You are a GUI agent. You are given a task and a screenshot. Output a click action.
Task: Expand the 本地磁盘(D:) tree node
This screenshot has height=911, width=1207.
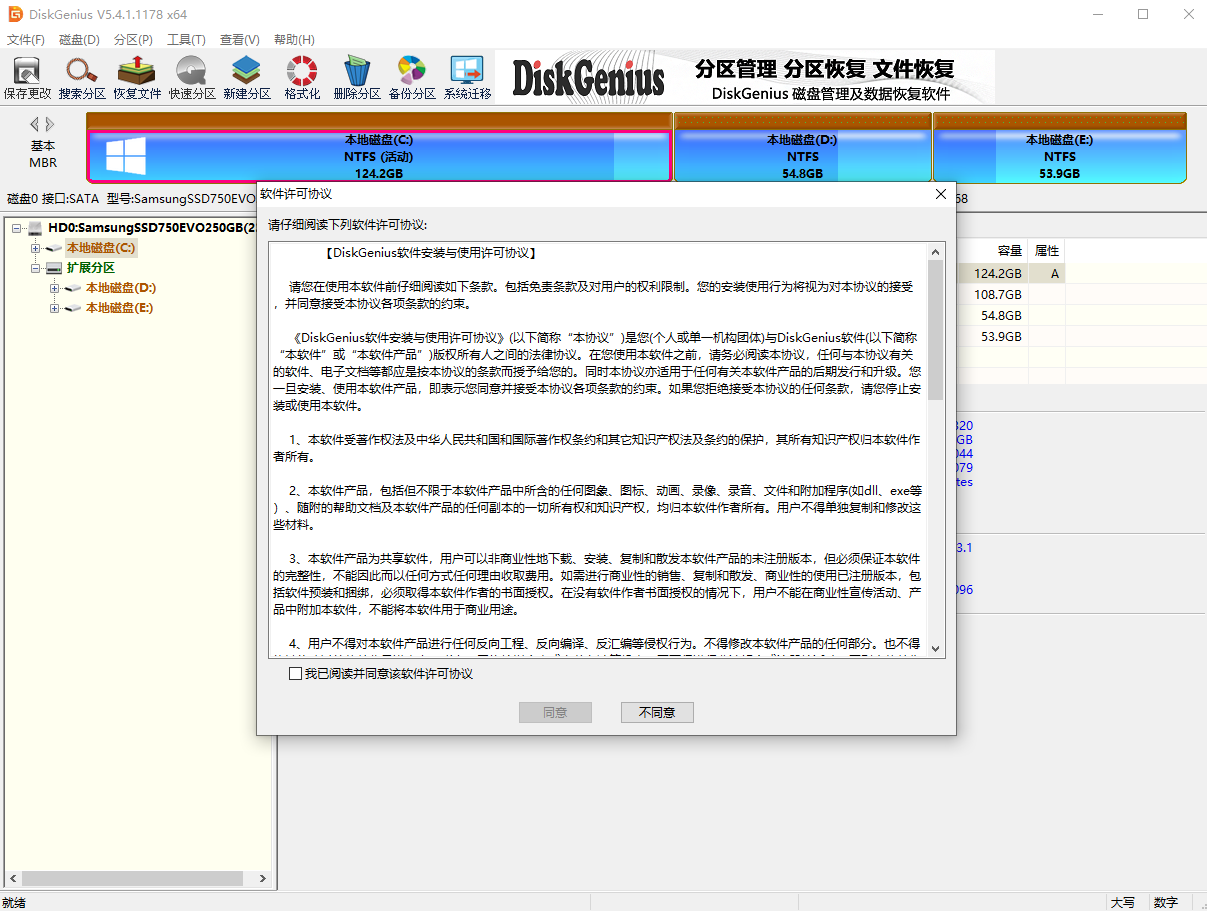(x=55, y=288)
